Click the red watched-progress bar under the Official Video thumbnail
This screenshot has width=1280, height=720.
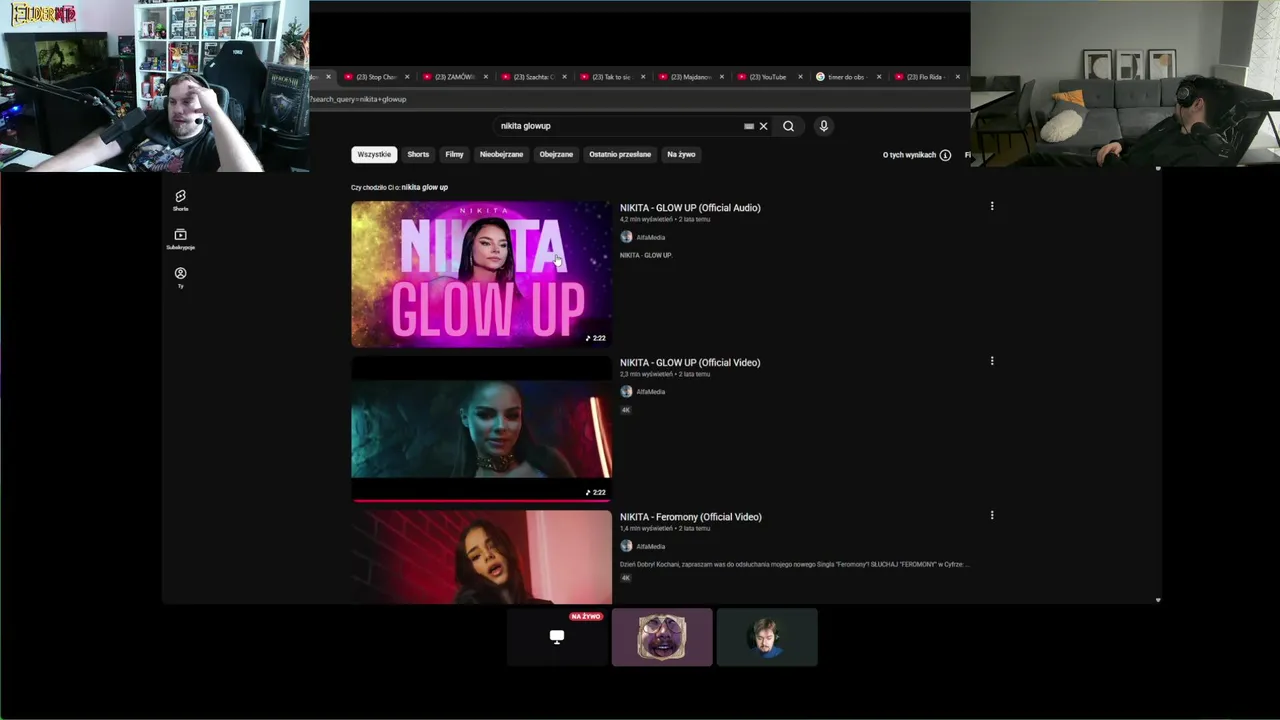click(481, 500)
